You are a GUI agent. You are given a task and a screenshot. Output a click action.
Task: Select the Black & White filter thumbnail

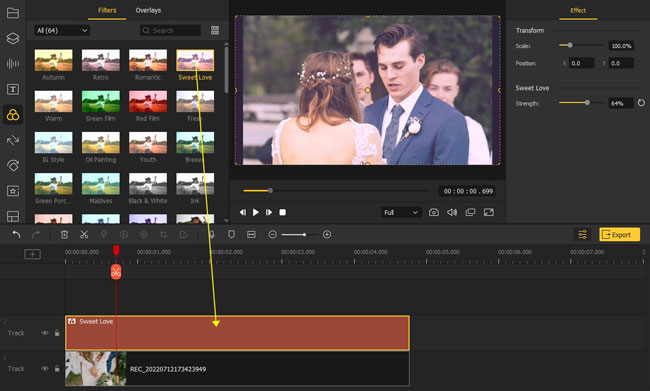click(x=148, y=184)
